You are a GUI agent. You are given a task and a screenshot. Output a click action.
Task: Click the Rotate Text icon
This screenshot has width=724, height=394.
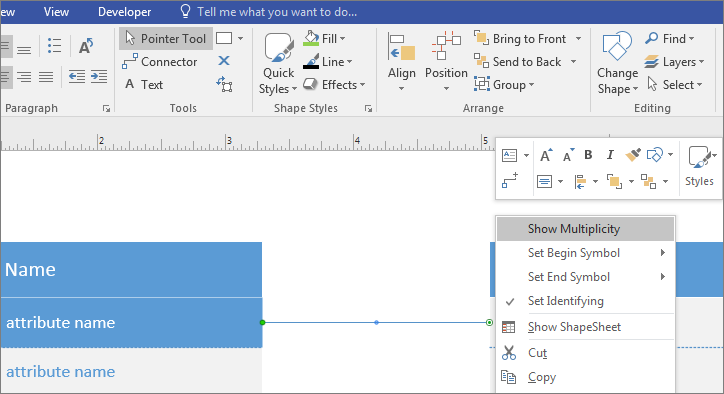(86, 46)
